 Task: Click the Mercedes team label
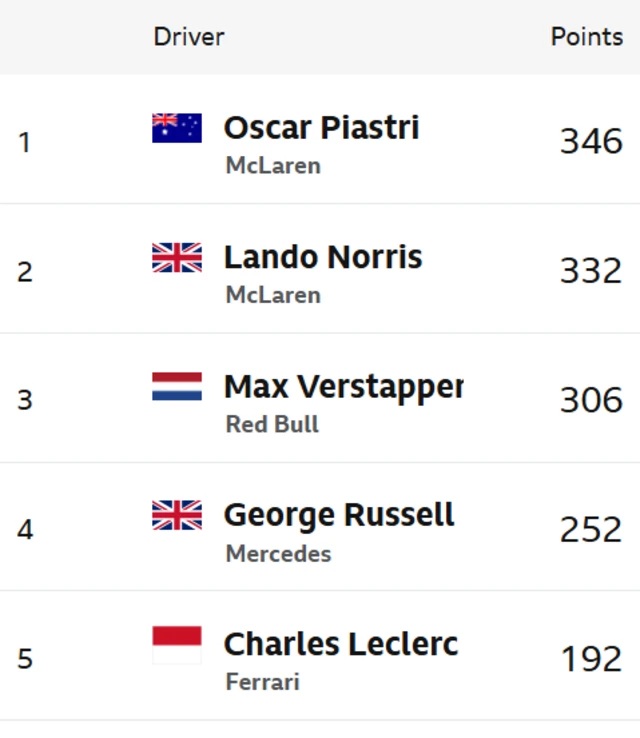(278, 553)
